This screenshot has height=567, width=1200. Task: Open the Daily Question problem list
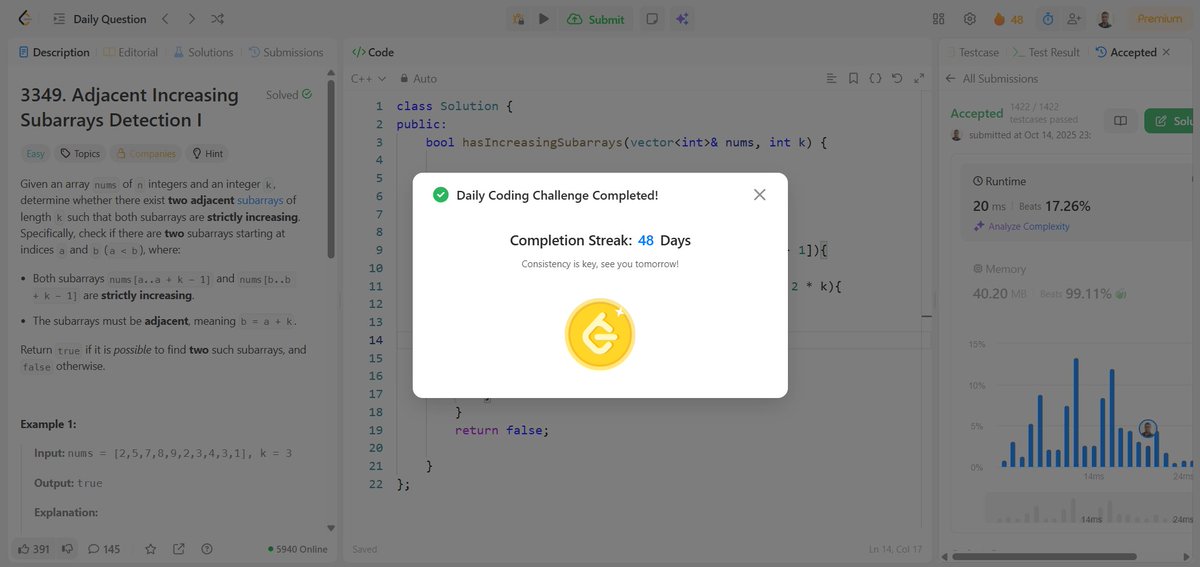tap(99, 19)
